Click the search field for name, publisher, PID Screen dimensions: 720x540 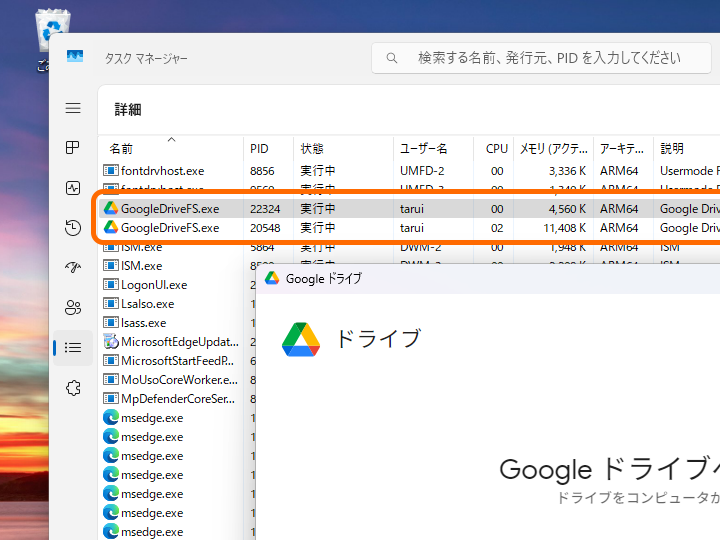pyautogui.click(x=541, y=58)
